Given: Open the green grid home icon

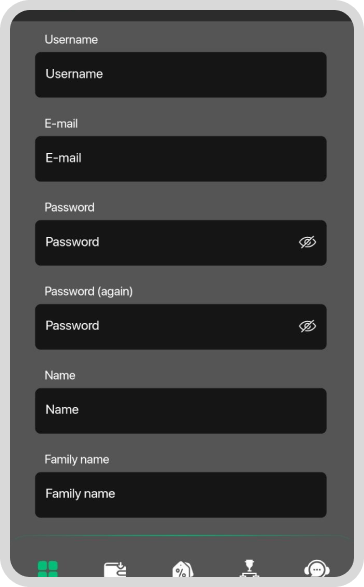Looking at the screenshot, I should click(48, 569).
